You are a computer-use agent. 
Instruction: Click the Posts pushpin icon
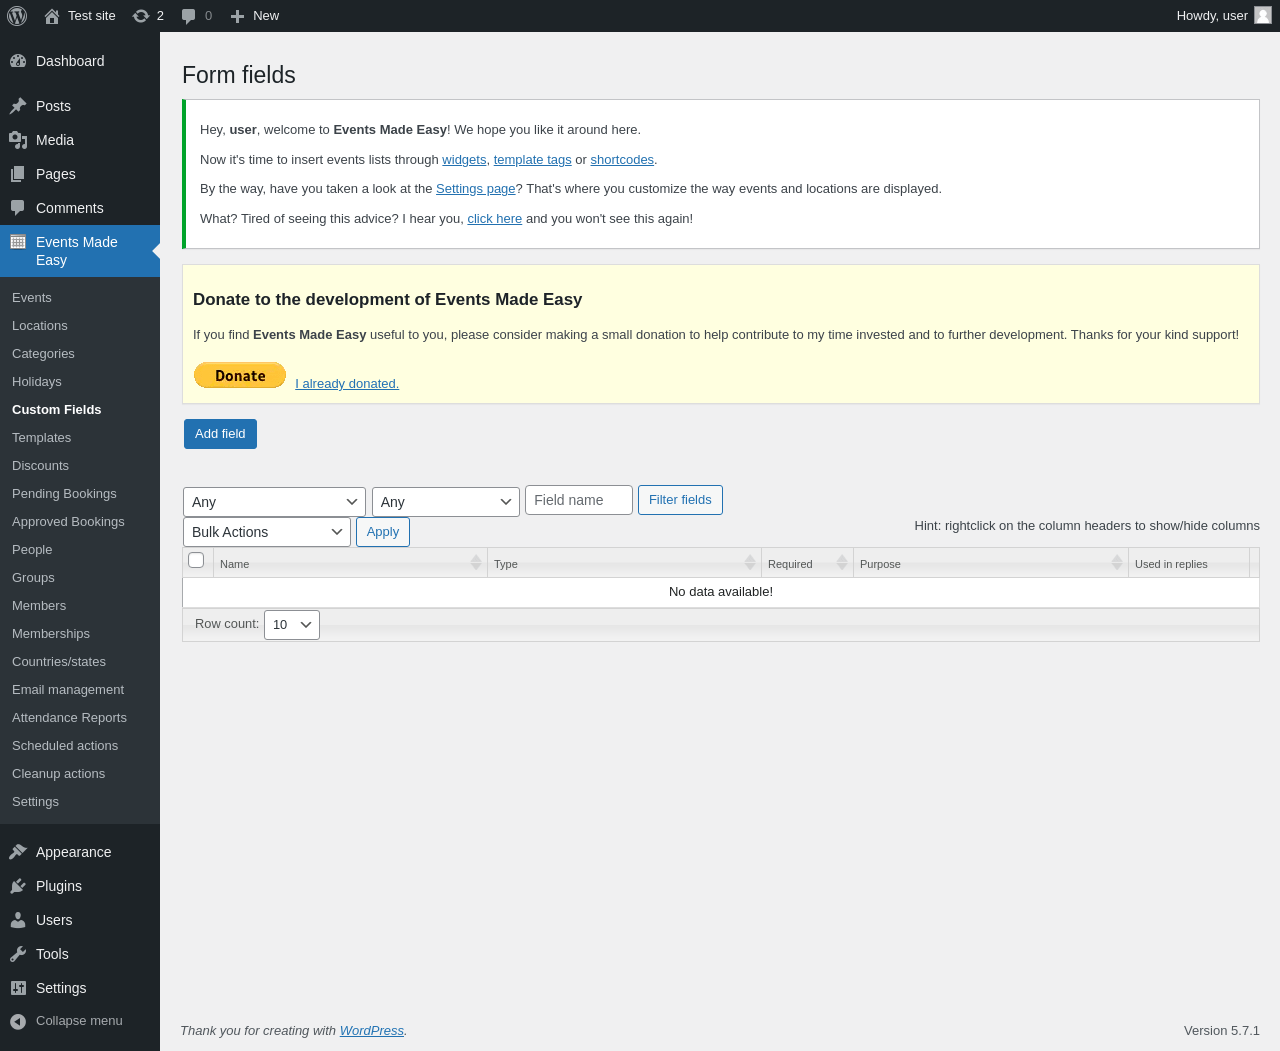point(18,106)
